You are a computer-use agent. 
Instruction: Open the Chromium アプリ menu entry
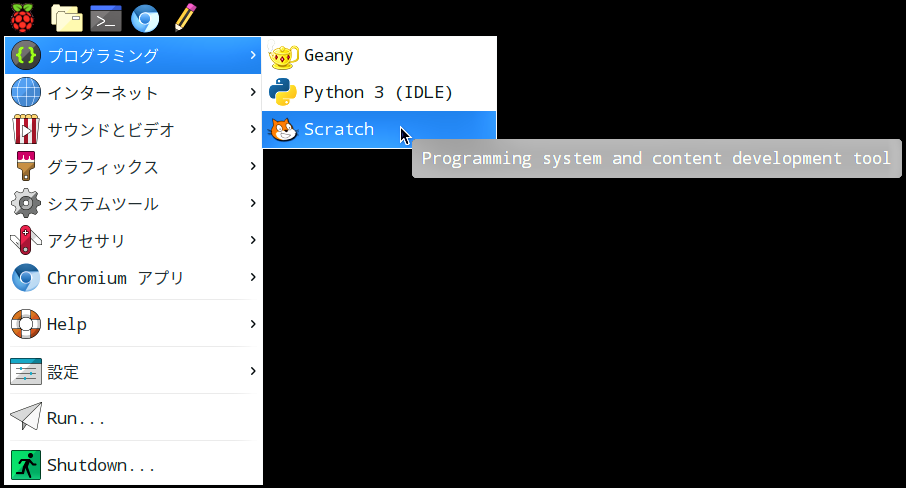tap(133, 277)
